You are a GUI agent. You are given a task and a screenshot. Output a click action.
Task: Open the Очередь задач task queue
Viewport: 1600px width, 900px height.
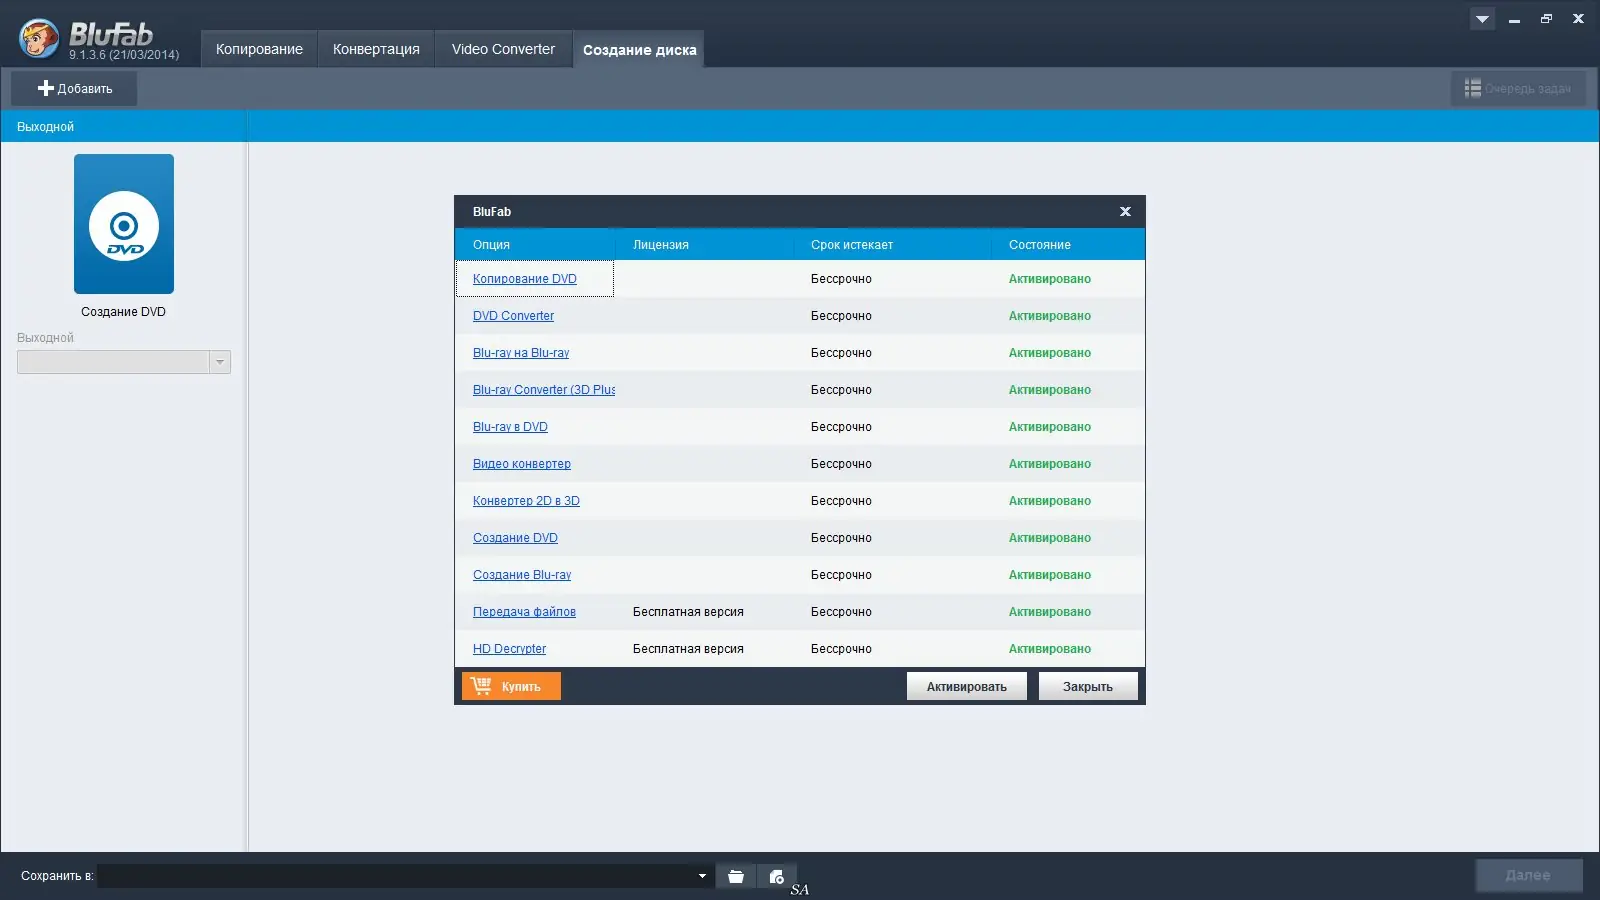click(1518, 88)
